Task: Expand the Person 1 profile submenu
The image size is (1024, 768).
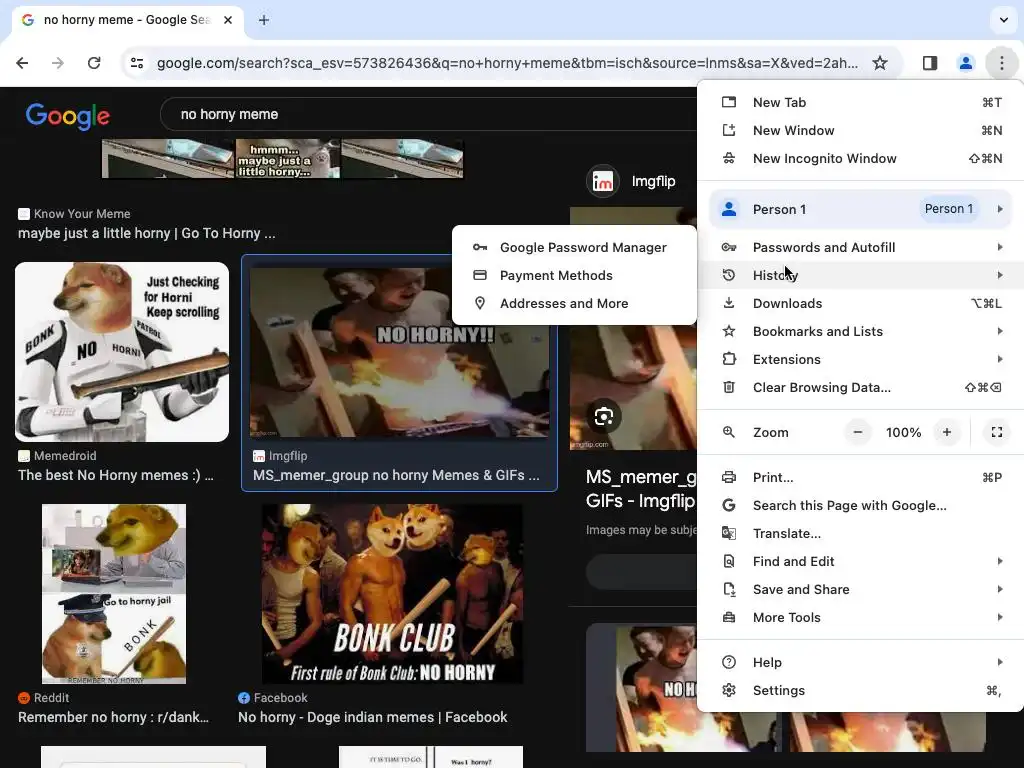Action: coord(861,209)
